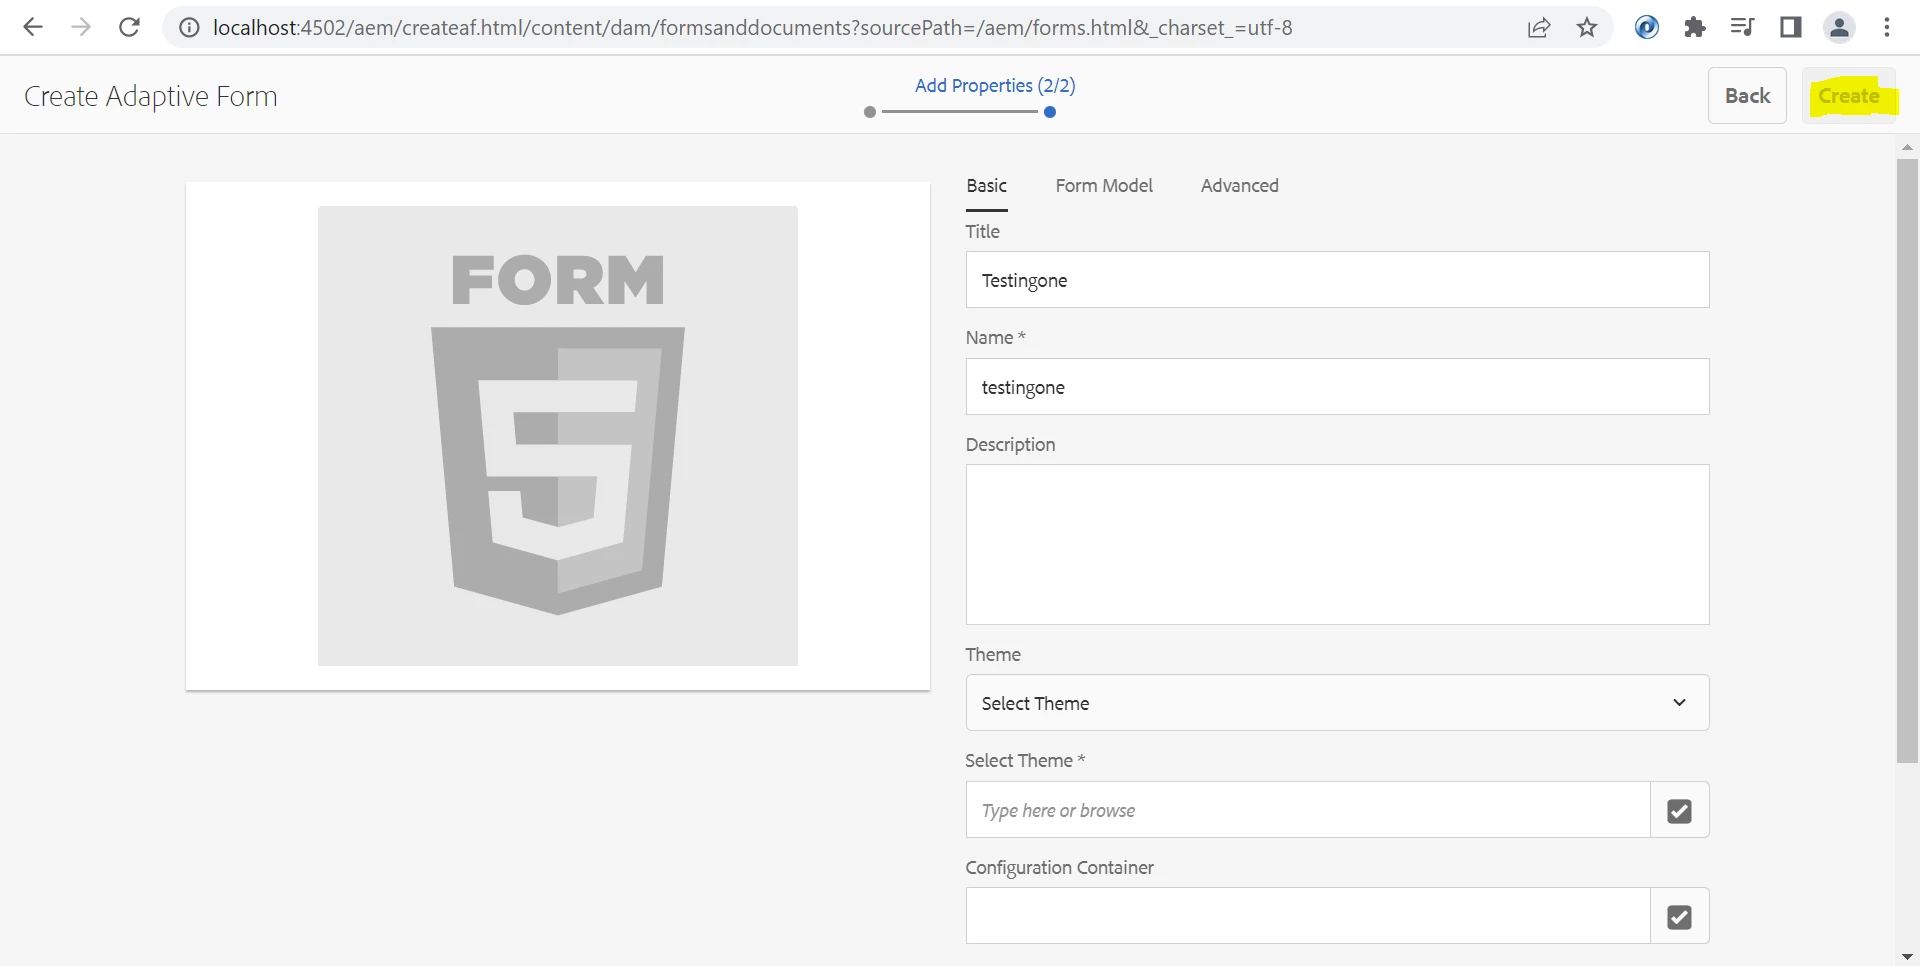Switch to the Advanced tab
Viewport: 1920px width, 966px height.
(x=1239, y=186)
